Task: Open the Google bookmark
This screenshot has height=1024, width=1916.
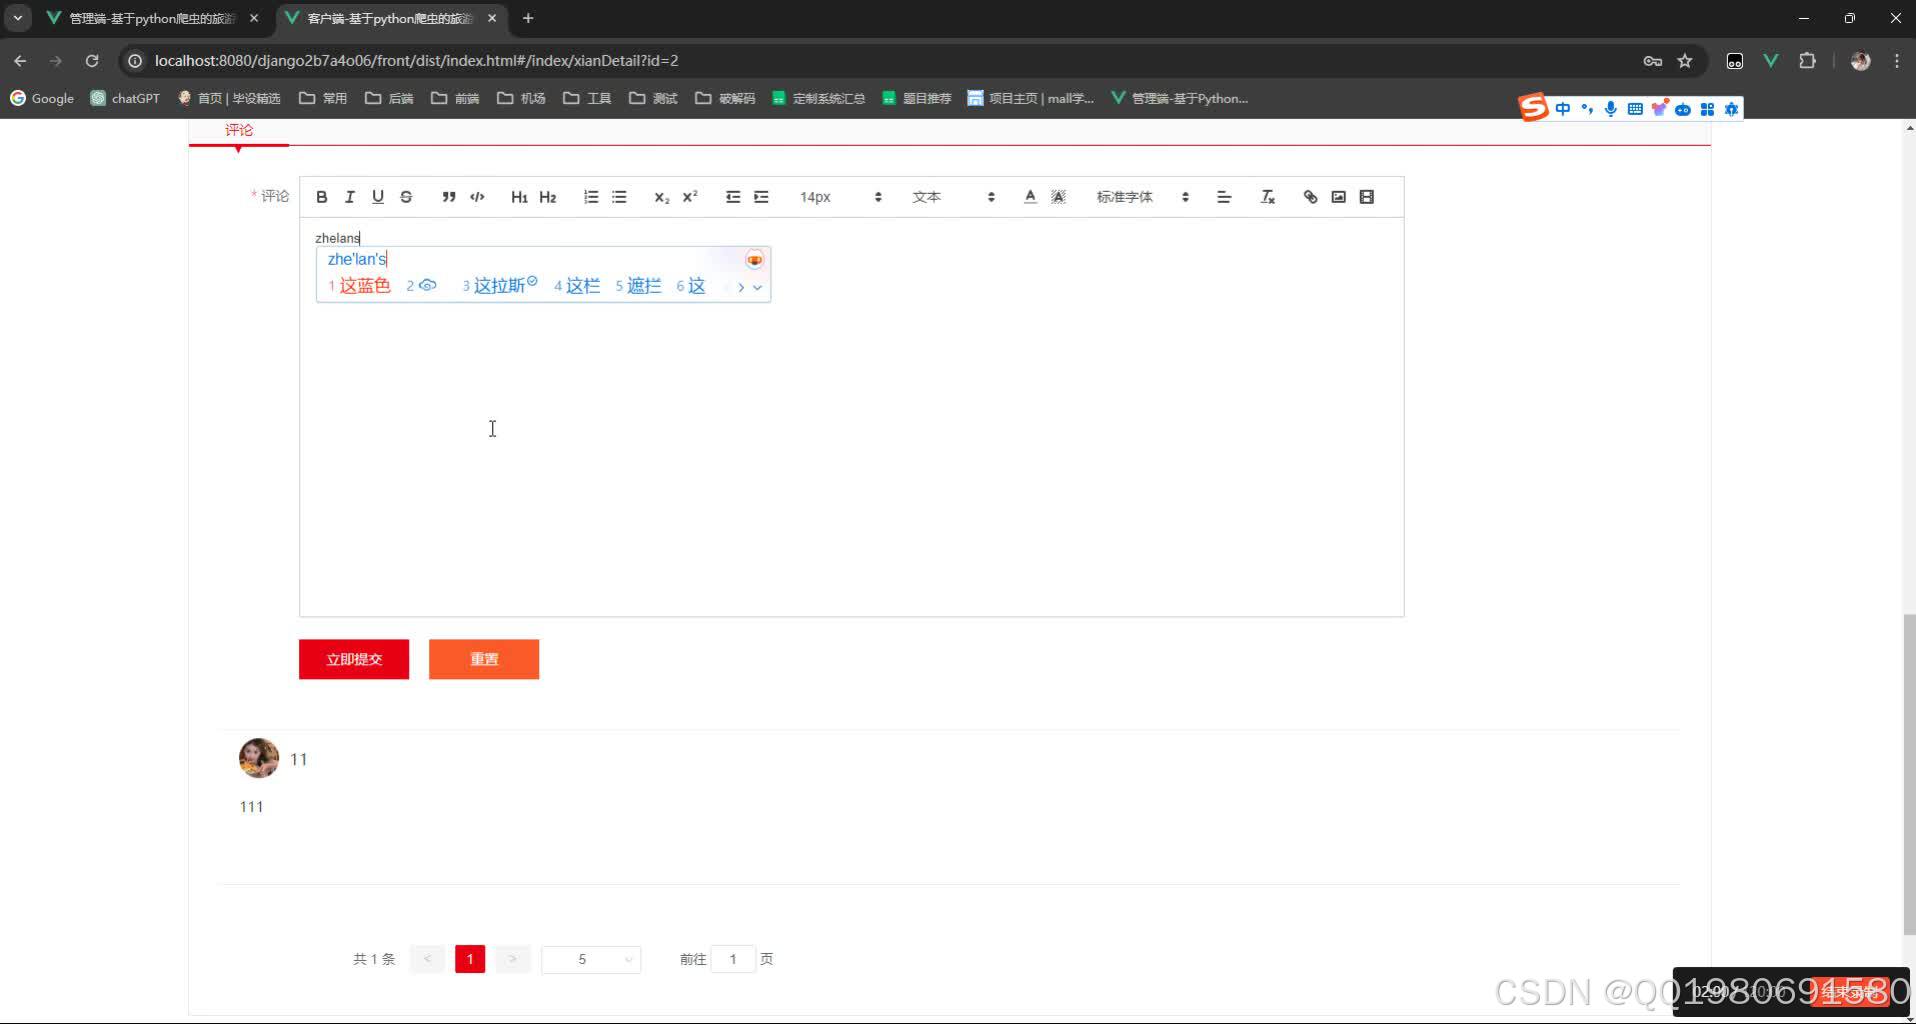Action: tap(42, 98)
